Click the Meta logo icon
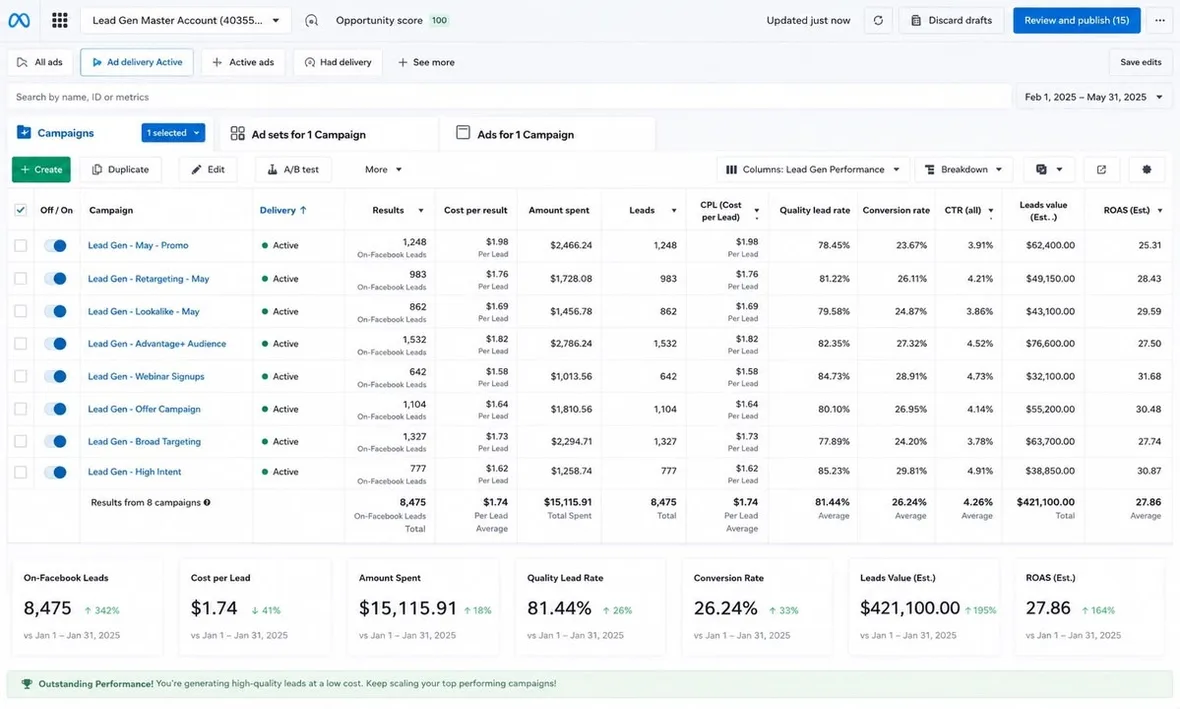 tap(19, 20)
